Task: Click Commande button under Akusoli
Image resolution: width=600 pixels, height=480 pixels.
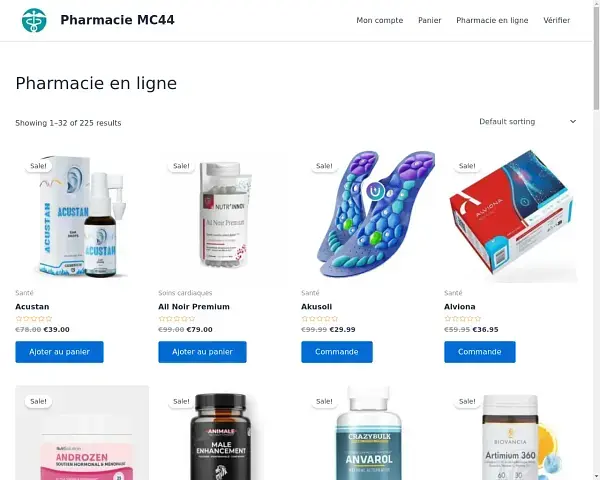Action: point(337,352)
